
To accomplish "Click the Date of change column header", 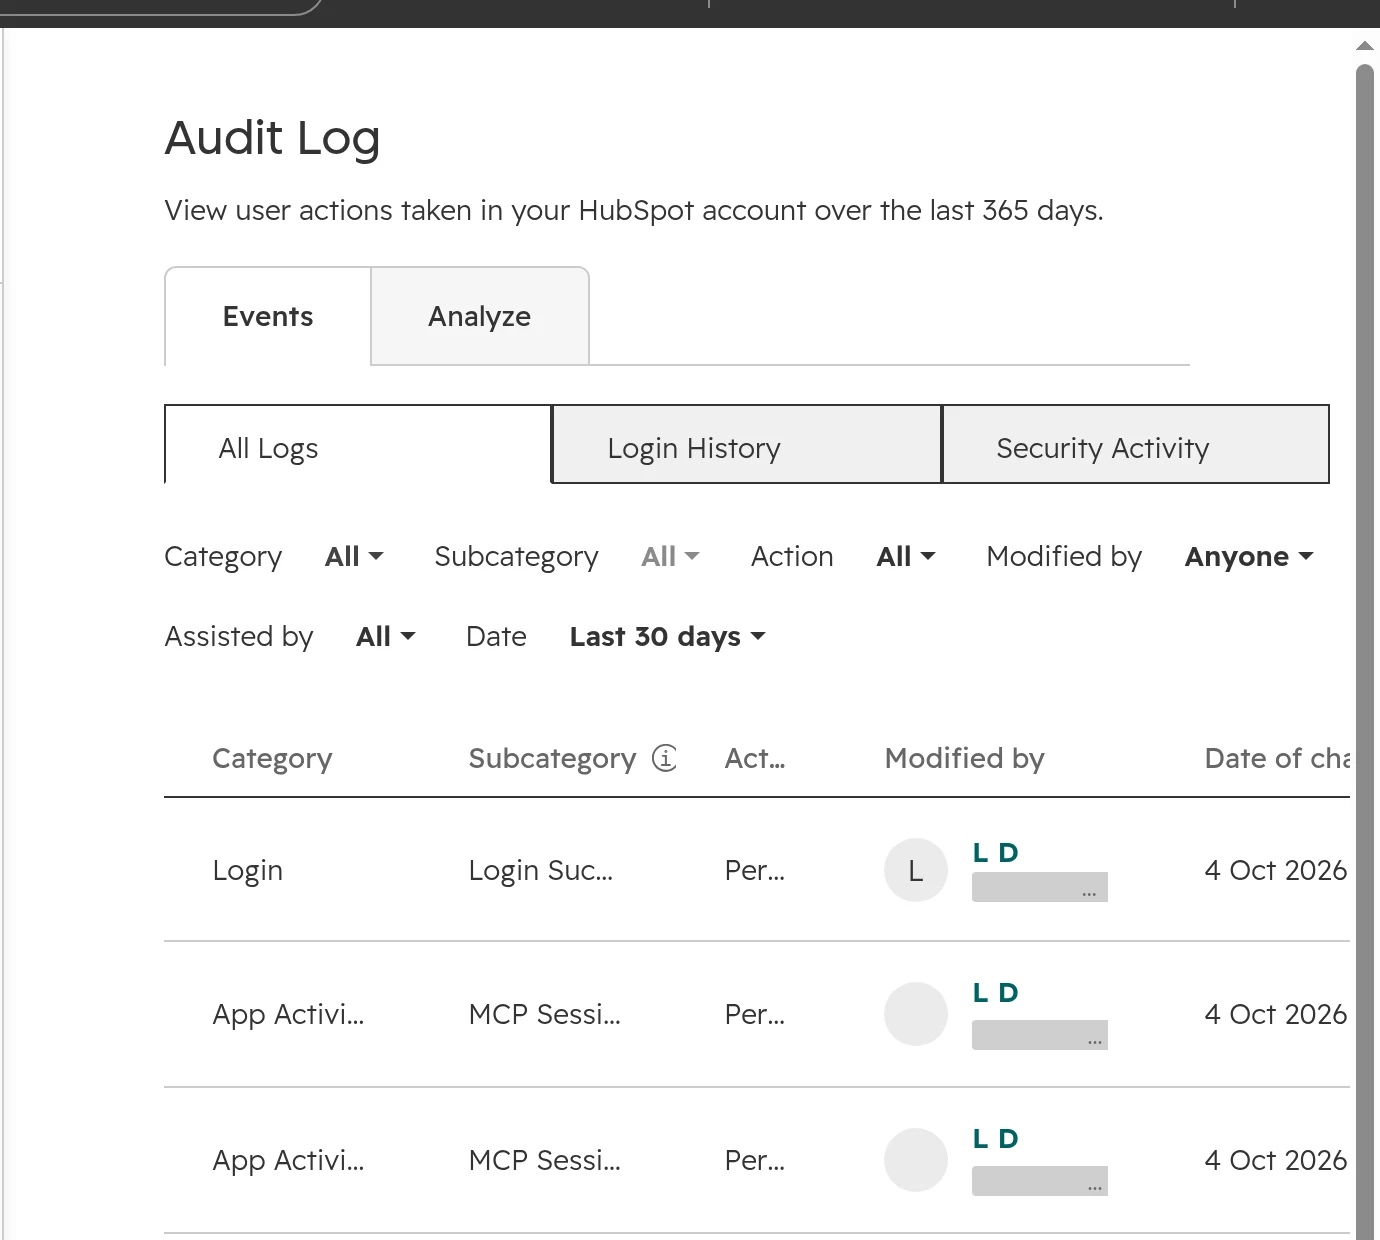I will [1277, 758].
